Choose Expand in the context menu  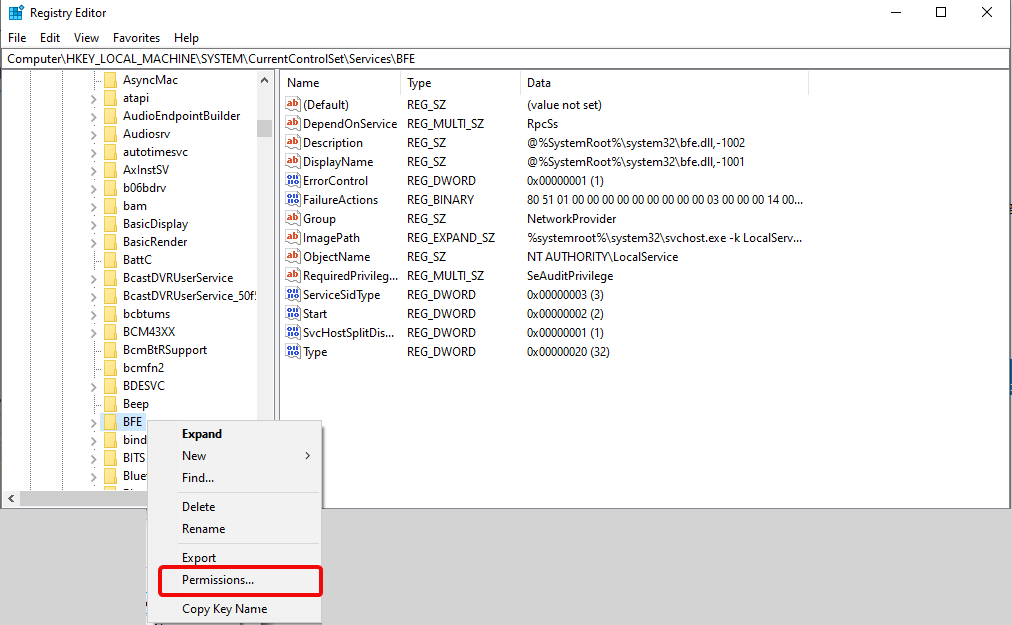pyautogui.click(x=234, y=434)
